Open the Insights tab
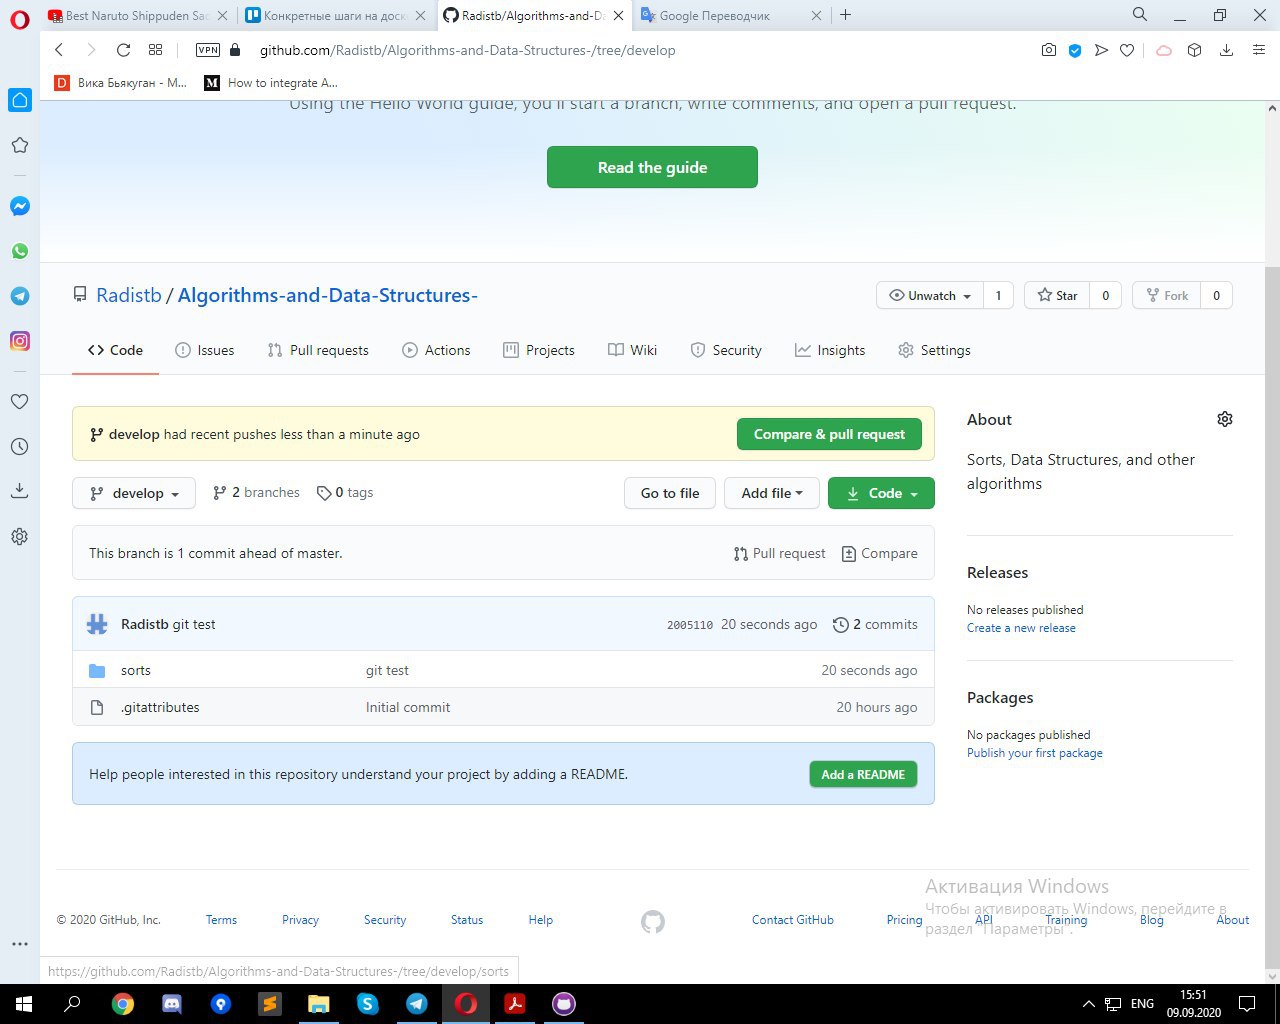Screen dimensions: 1280x1024 point(830,350)
